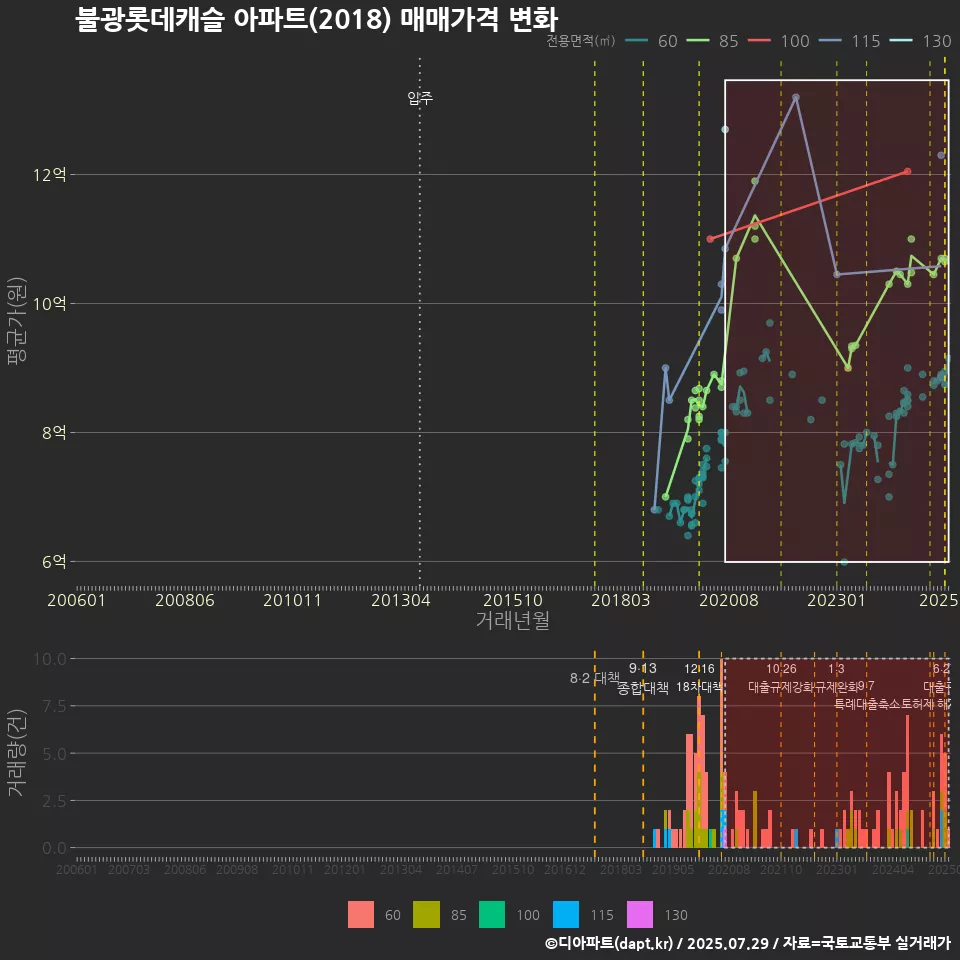Screen dimensions: 960x960
Task: Click the 8·2 대책 policy marker label
Action: (x=594, y=678)
